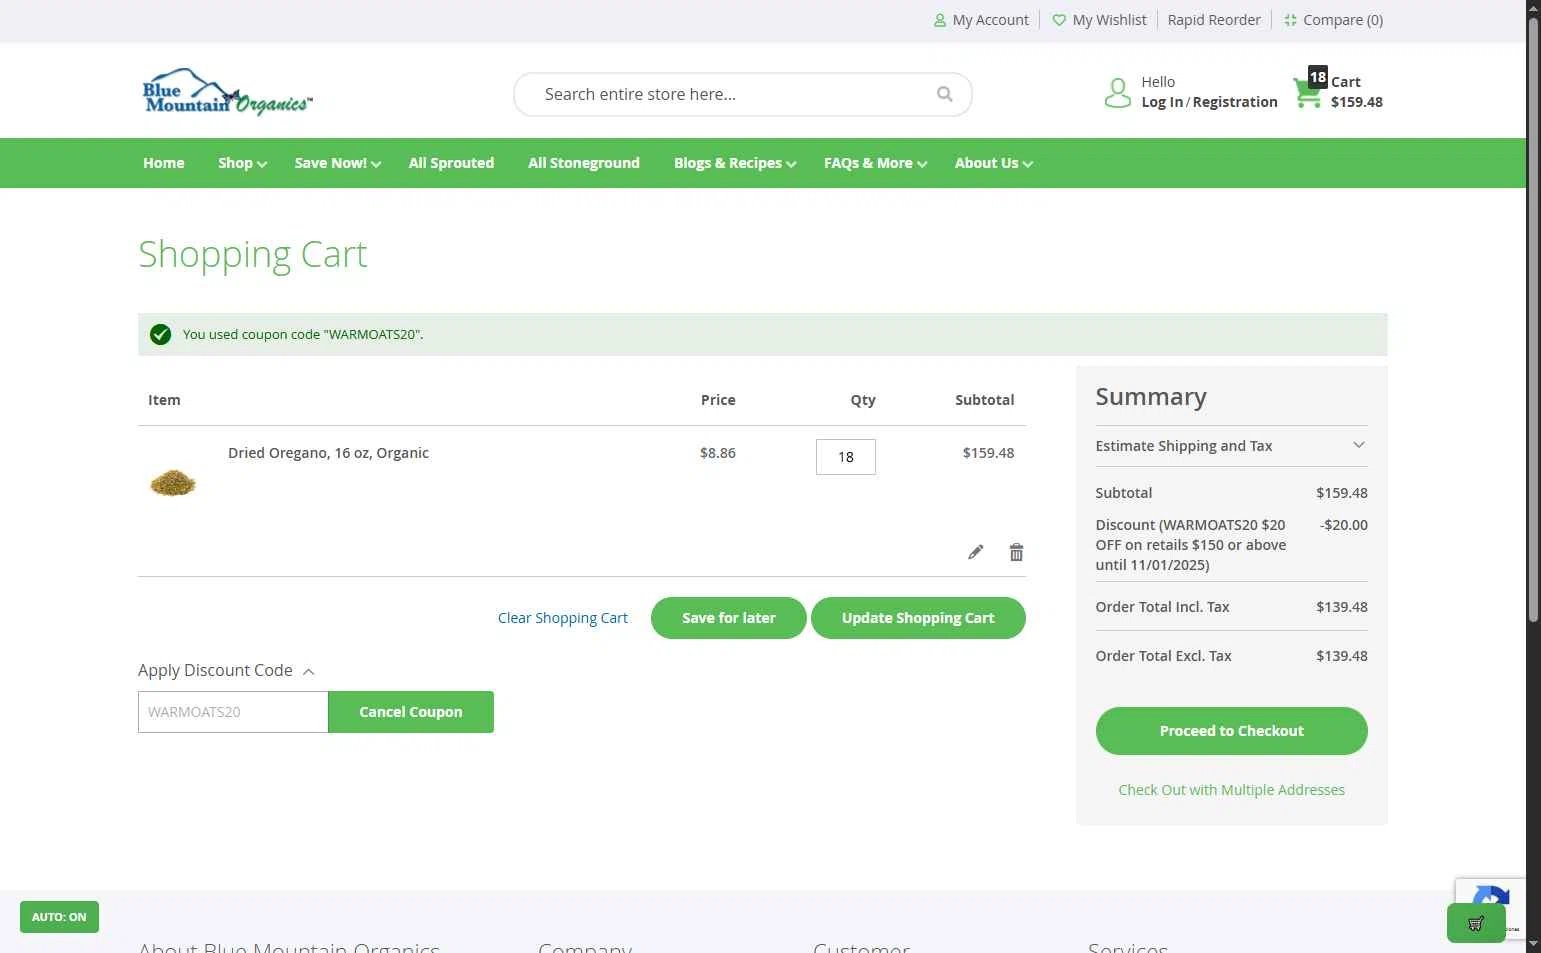The height and width of the screenshot is (953, 1541).
Task: Click the reCAPTCHA badge
Action: tap(1490, 908)
